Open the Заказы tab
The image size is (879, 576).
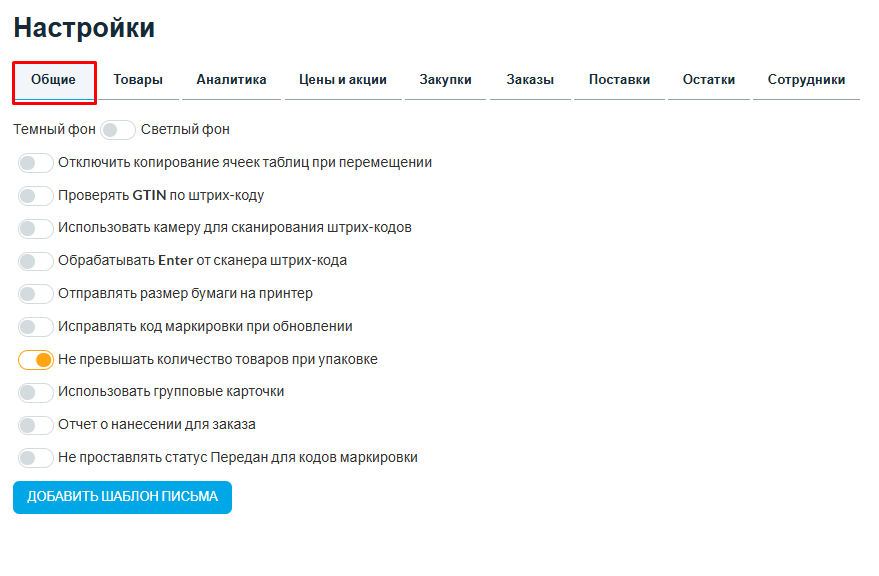(530, 80)
